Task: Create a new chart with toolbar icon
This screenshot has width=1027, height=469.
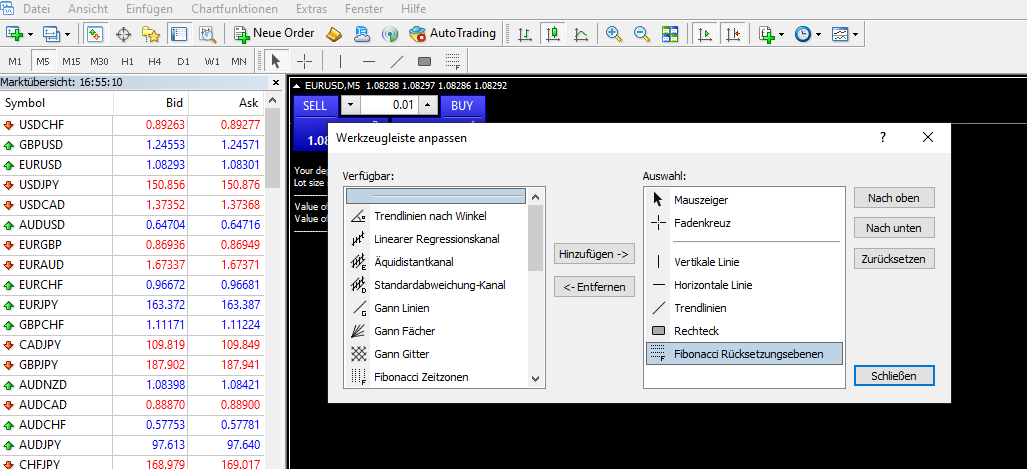Action: (x=14, y=33)
